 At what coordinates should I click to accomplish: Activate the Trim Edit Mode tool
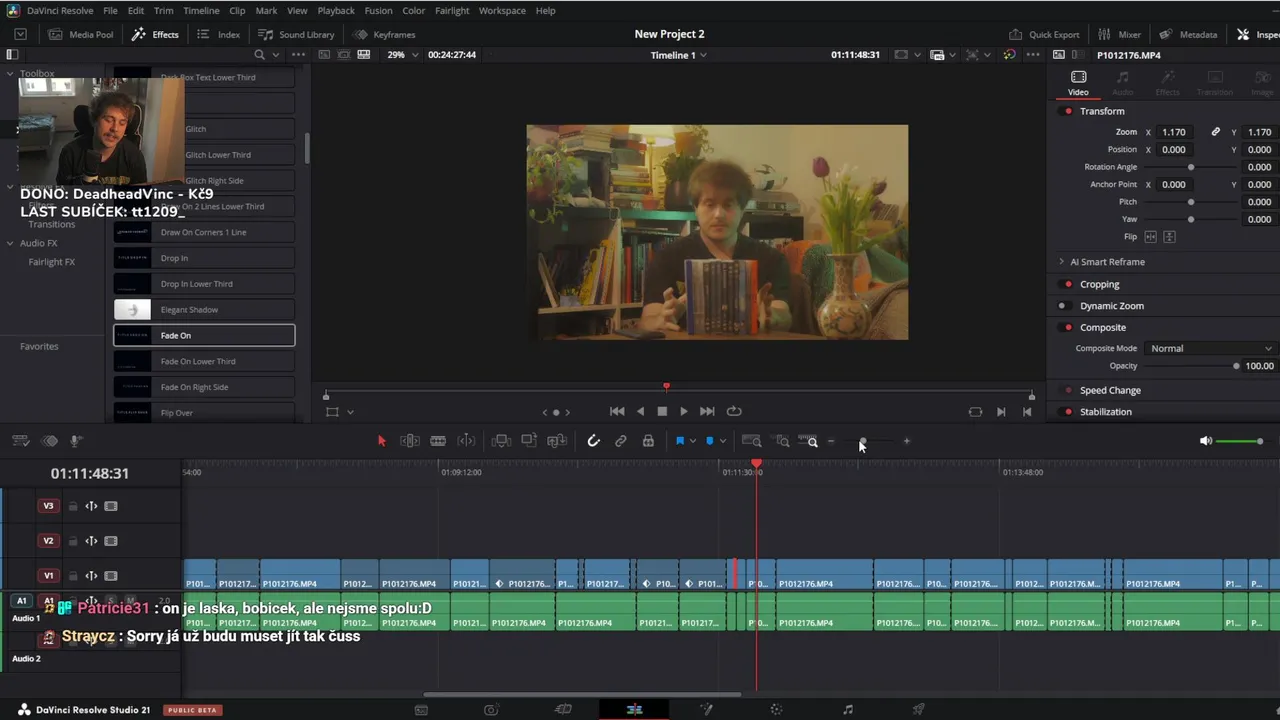click(410, 441)
